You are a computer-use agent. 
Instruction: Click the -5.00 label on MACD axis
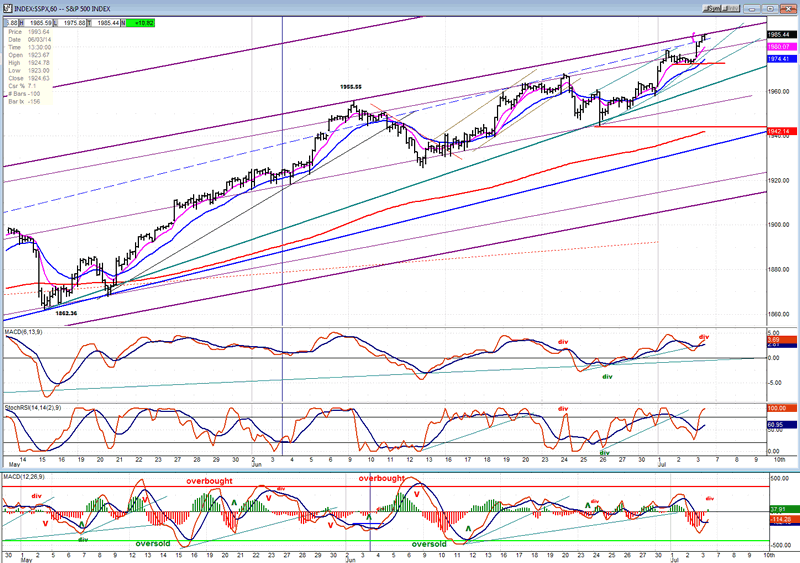point(774,383)
